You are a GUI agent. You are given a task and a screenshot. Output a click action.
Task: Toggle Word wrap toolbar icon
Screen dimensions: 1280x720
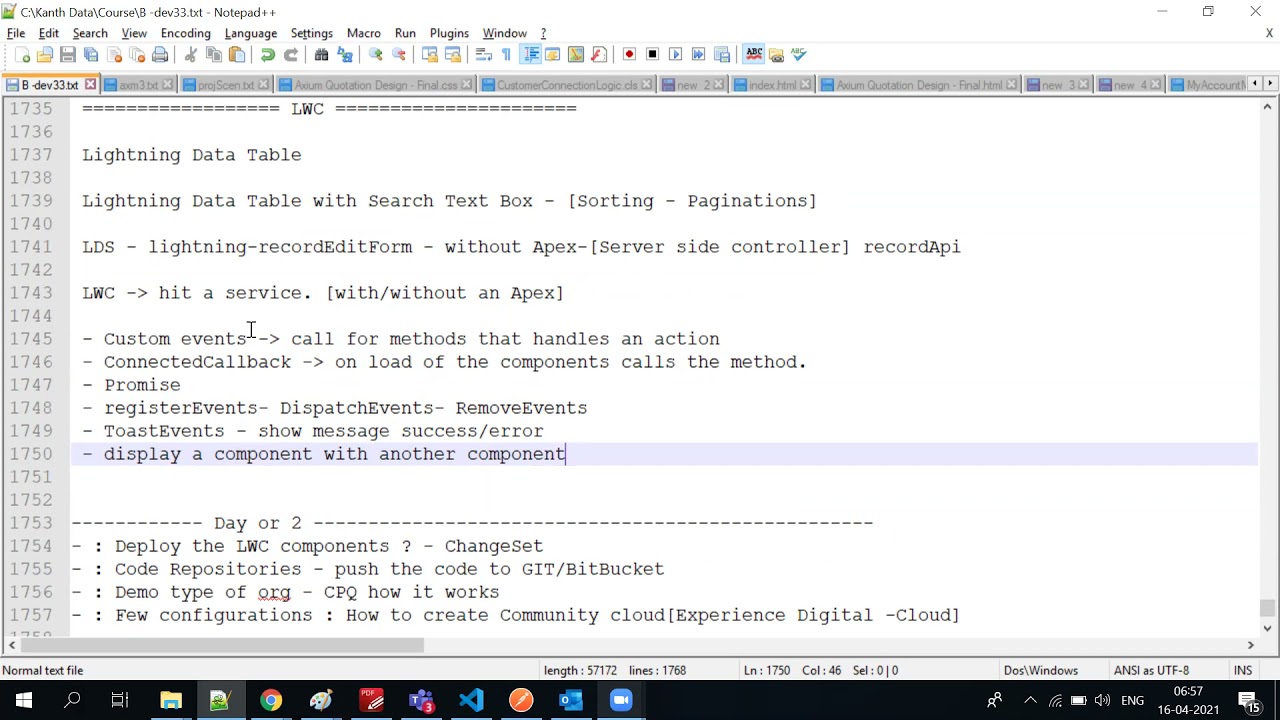[x=484, y=55]
